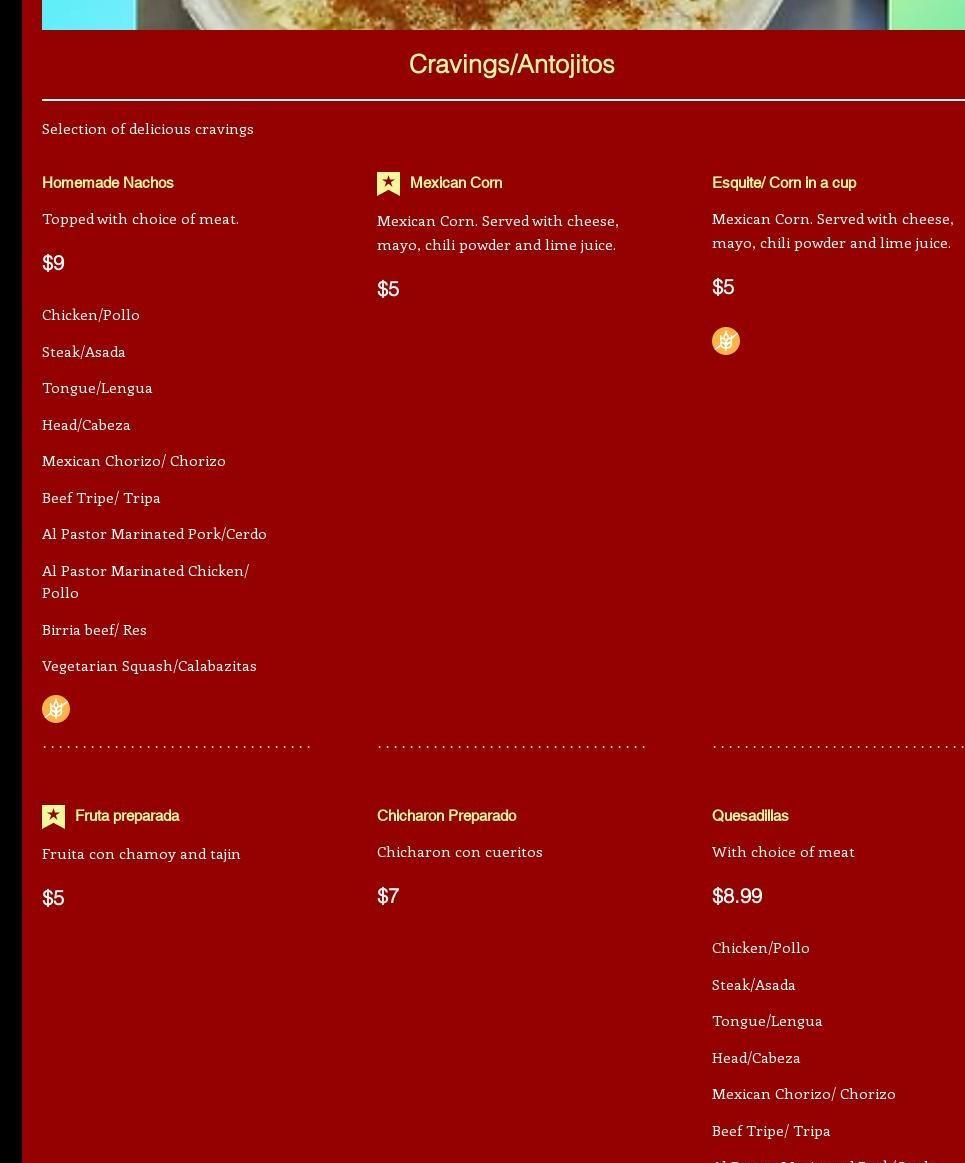Image resolution: width=965 pixels, height=1163 pixels.
Task: Open the Homemade Nachos item
Action: pyautogui.click(x=108, y=183)
